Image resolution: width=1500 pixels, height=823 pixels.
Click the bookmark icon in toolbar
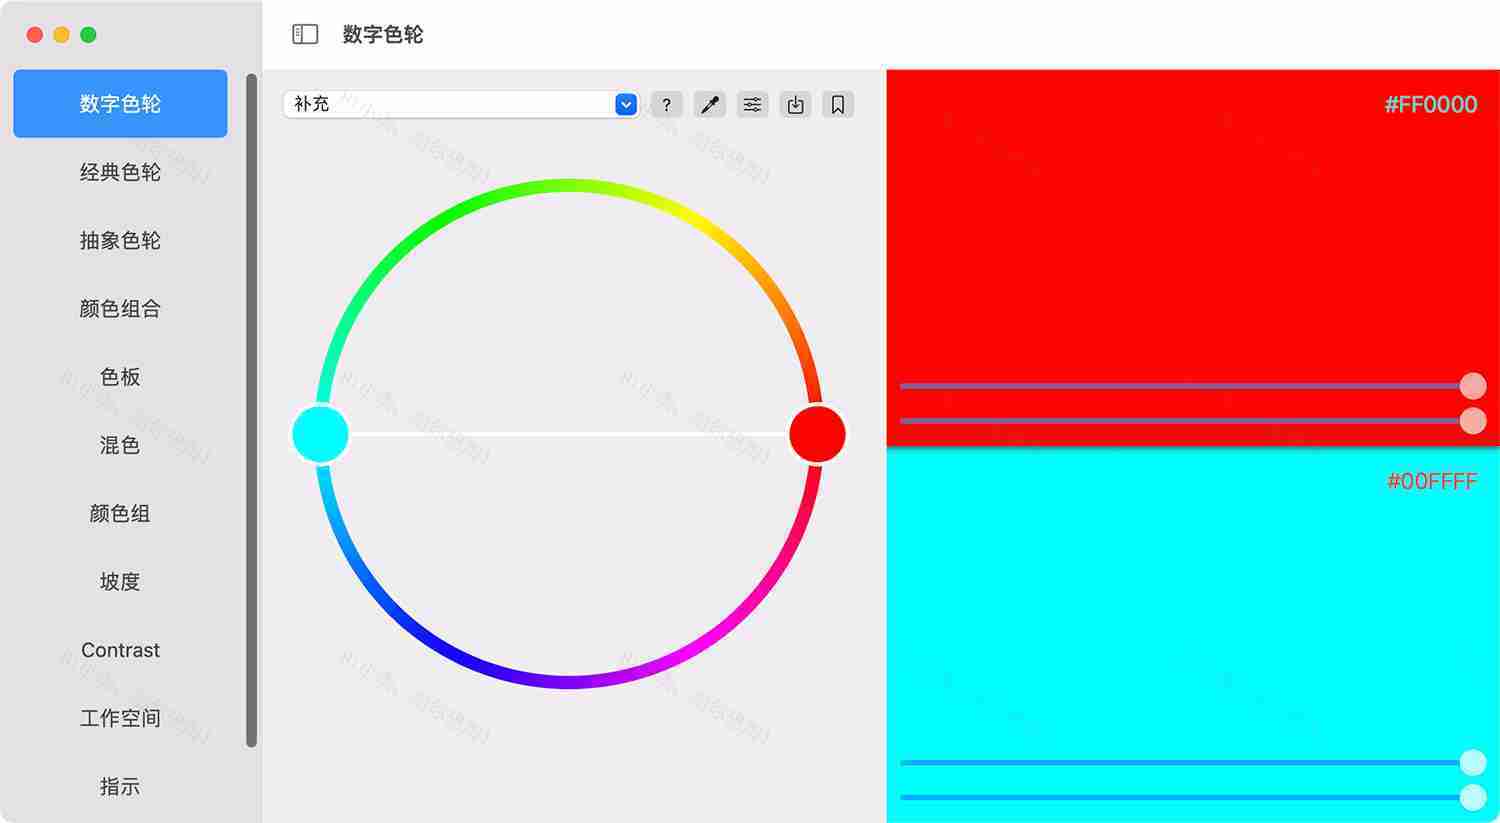click(838, 103)
